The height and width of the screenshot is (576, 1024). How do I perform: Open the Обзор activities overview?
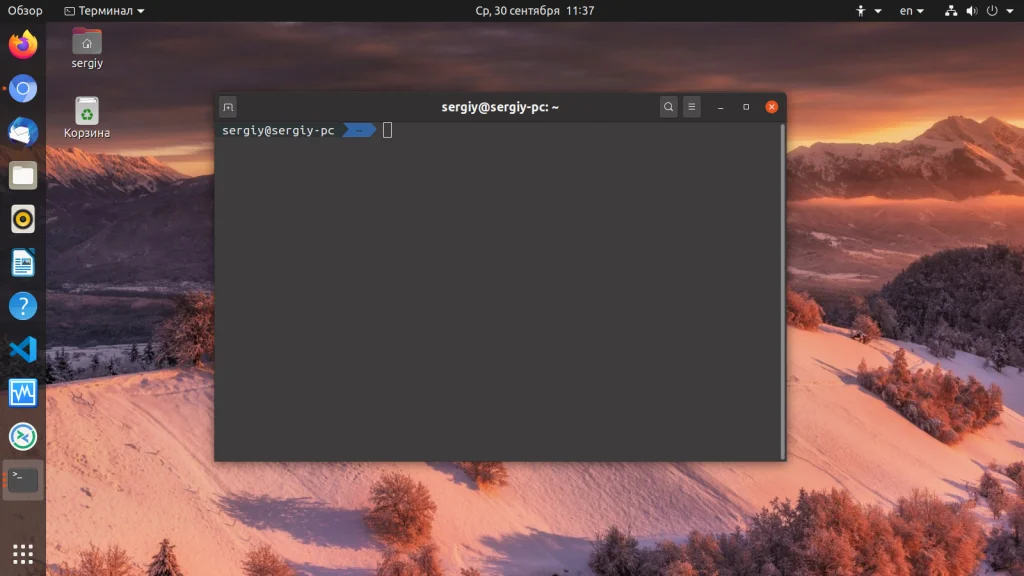(x=25, y=10)
